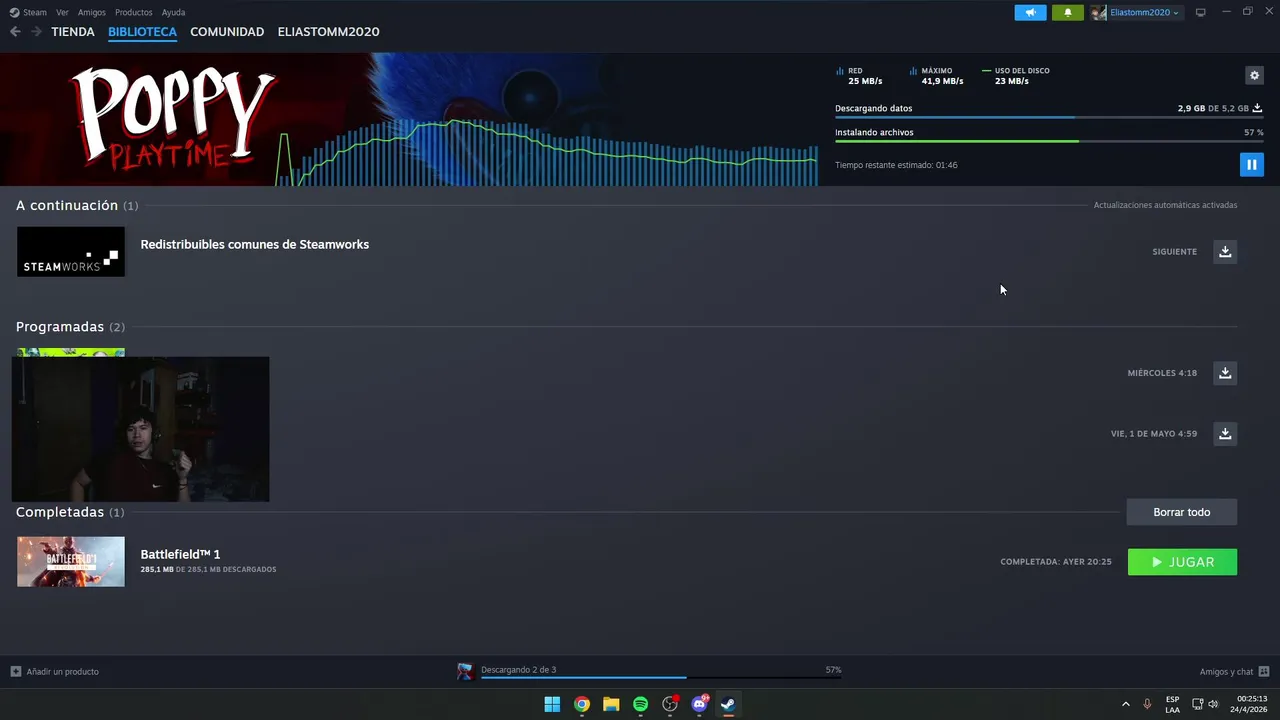Go forward with the right arrow
Image resolution: width=1280 pixels, height=720 pixels.
[x=36, y=32]
